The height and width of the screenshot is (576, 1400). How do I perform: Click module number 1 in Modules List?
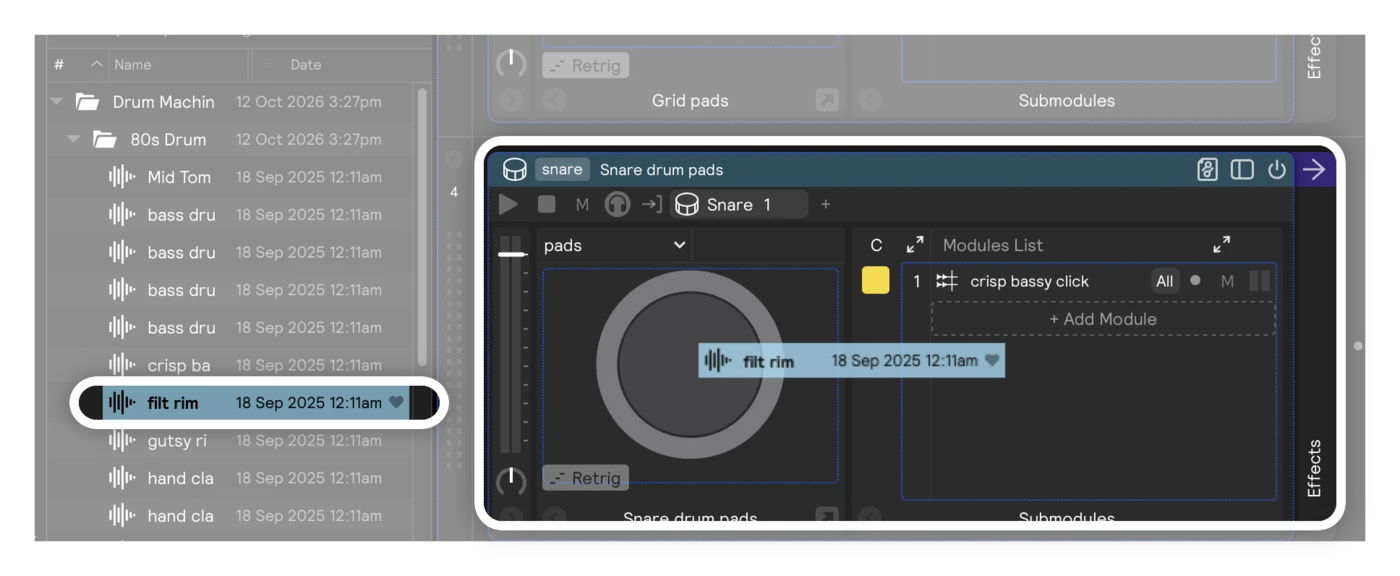pyautogui.click(x=916, y=281)
